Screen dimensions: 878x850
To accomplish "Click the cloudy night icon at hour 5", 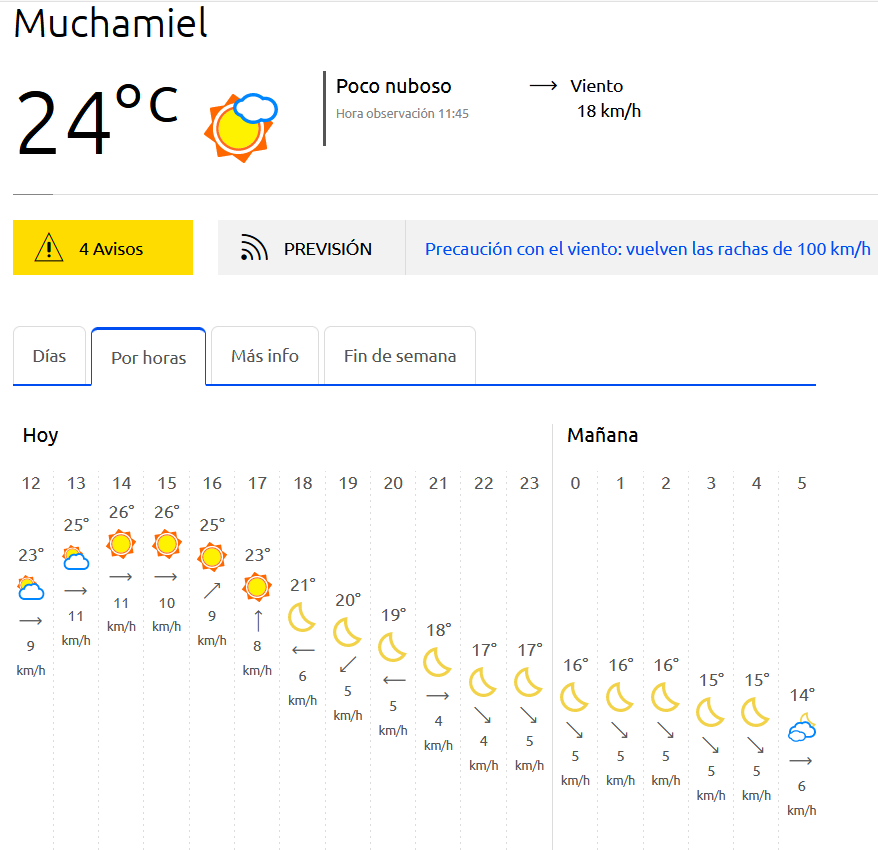I will click(x=802, y=730).
